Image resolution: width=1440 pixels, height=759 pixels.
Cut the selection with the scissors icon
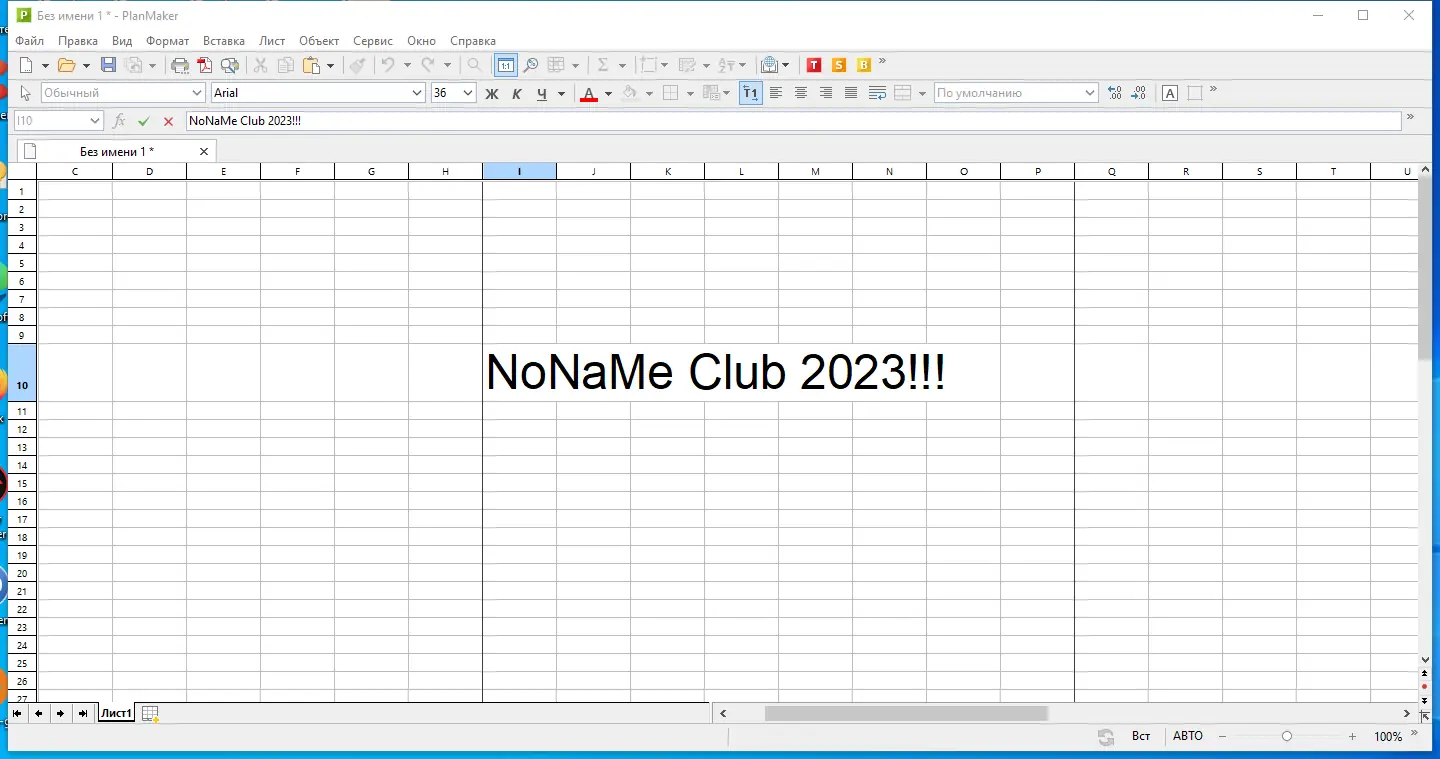pos(260,65)
